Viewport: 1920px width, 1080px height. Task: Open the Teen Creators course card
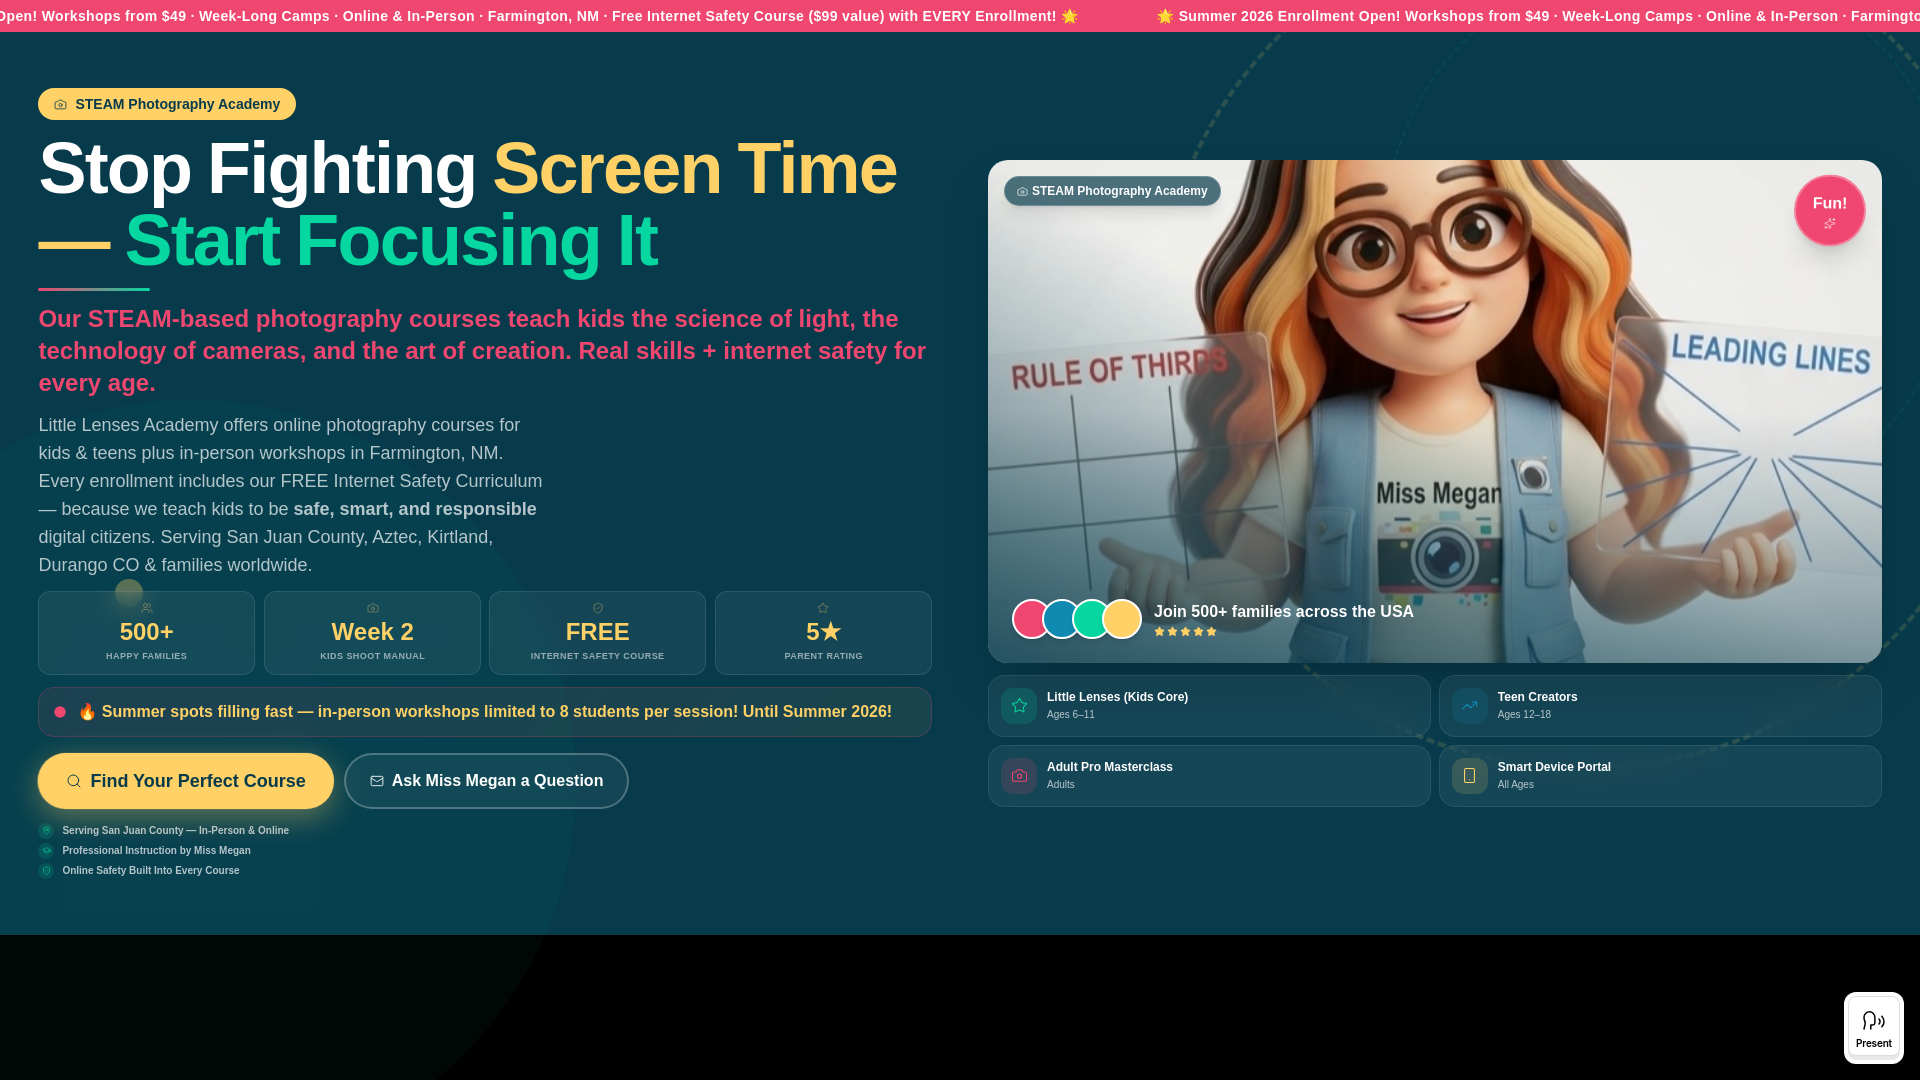pos(1660,706)
